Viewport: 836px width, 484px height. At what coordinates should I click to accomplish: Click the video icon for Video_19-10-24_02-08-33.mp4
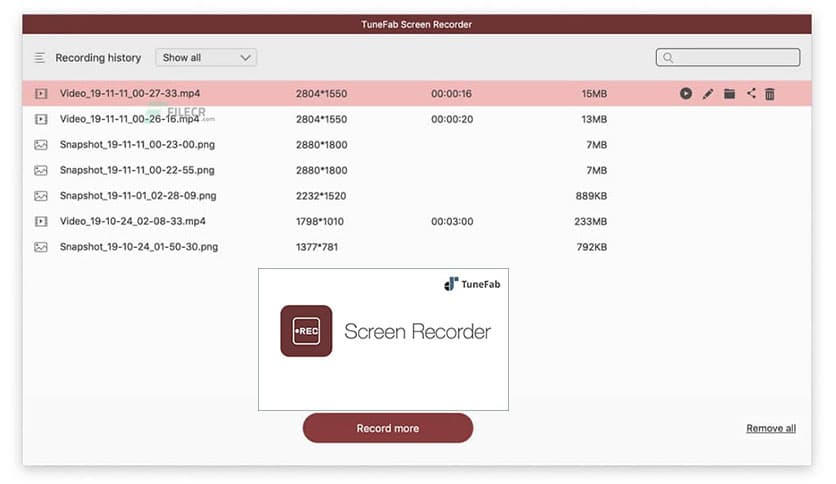[41, 221]
